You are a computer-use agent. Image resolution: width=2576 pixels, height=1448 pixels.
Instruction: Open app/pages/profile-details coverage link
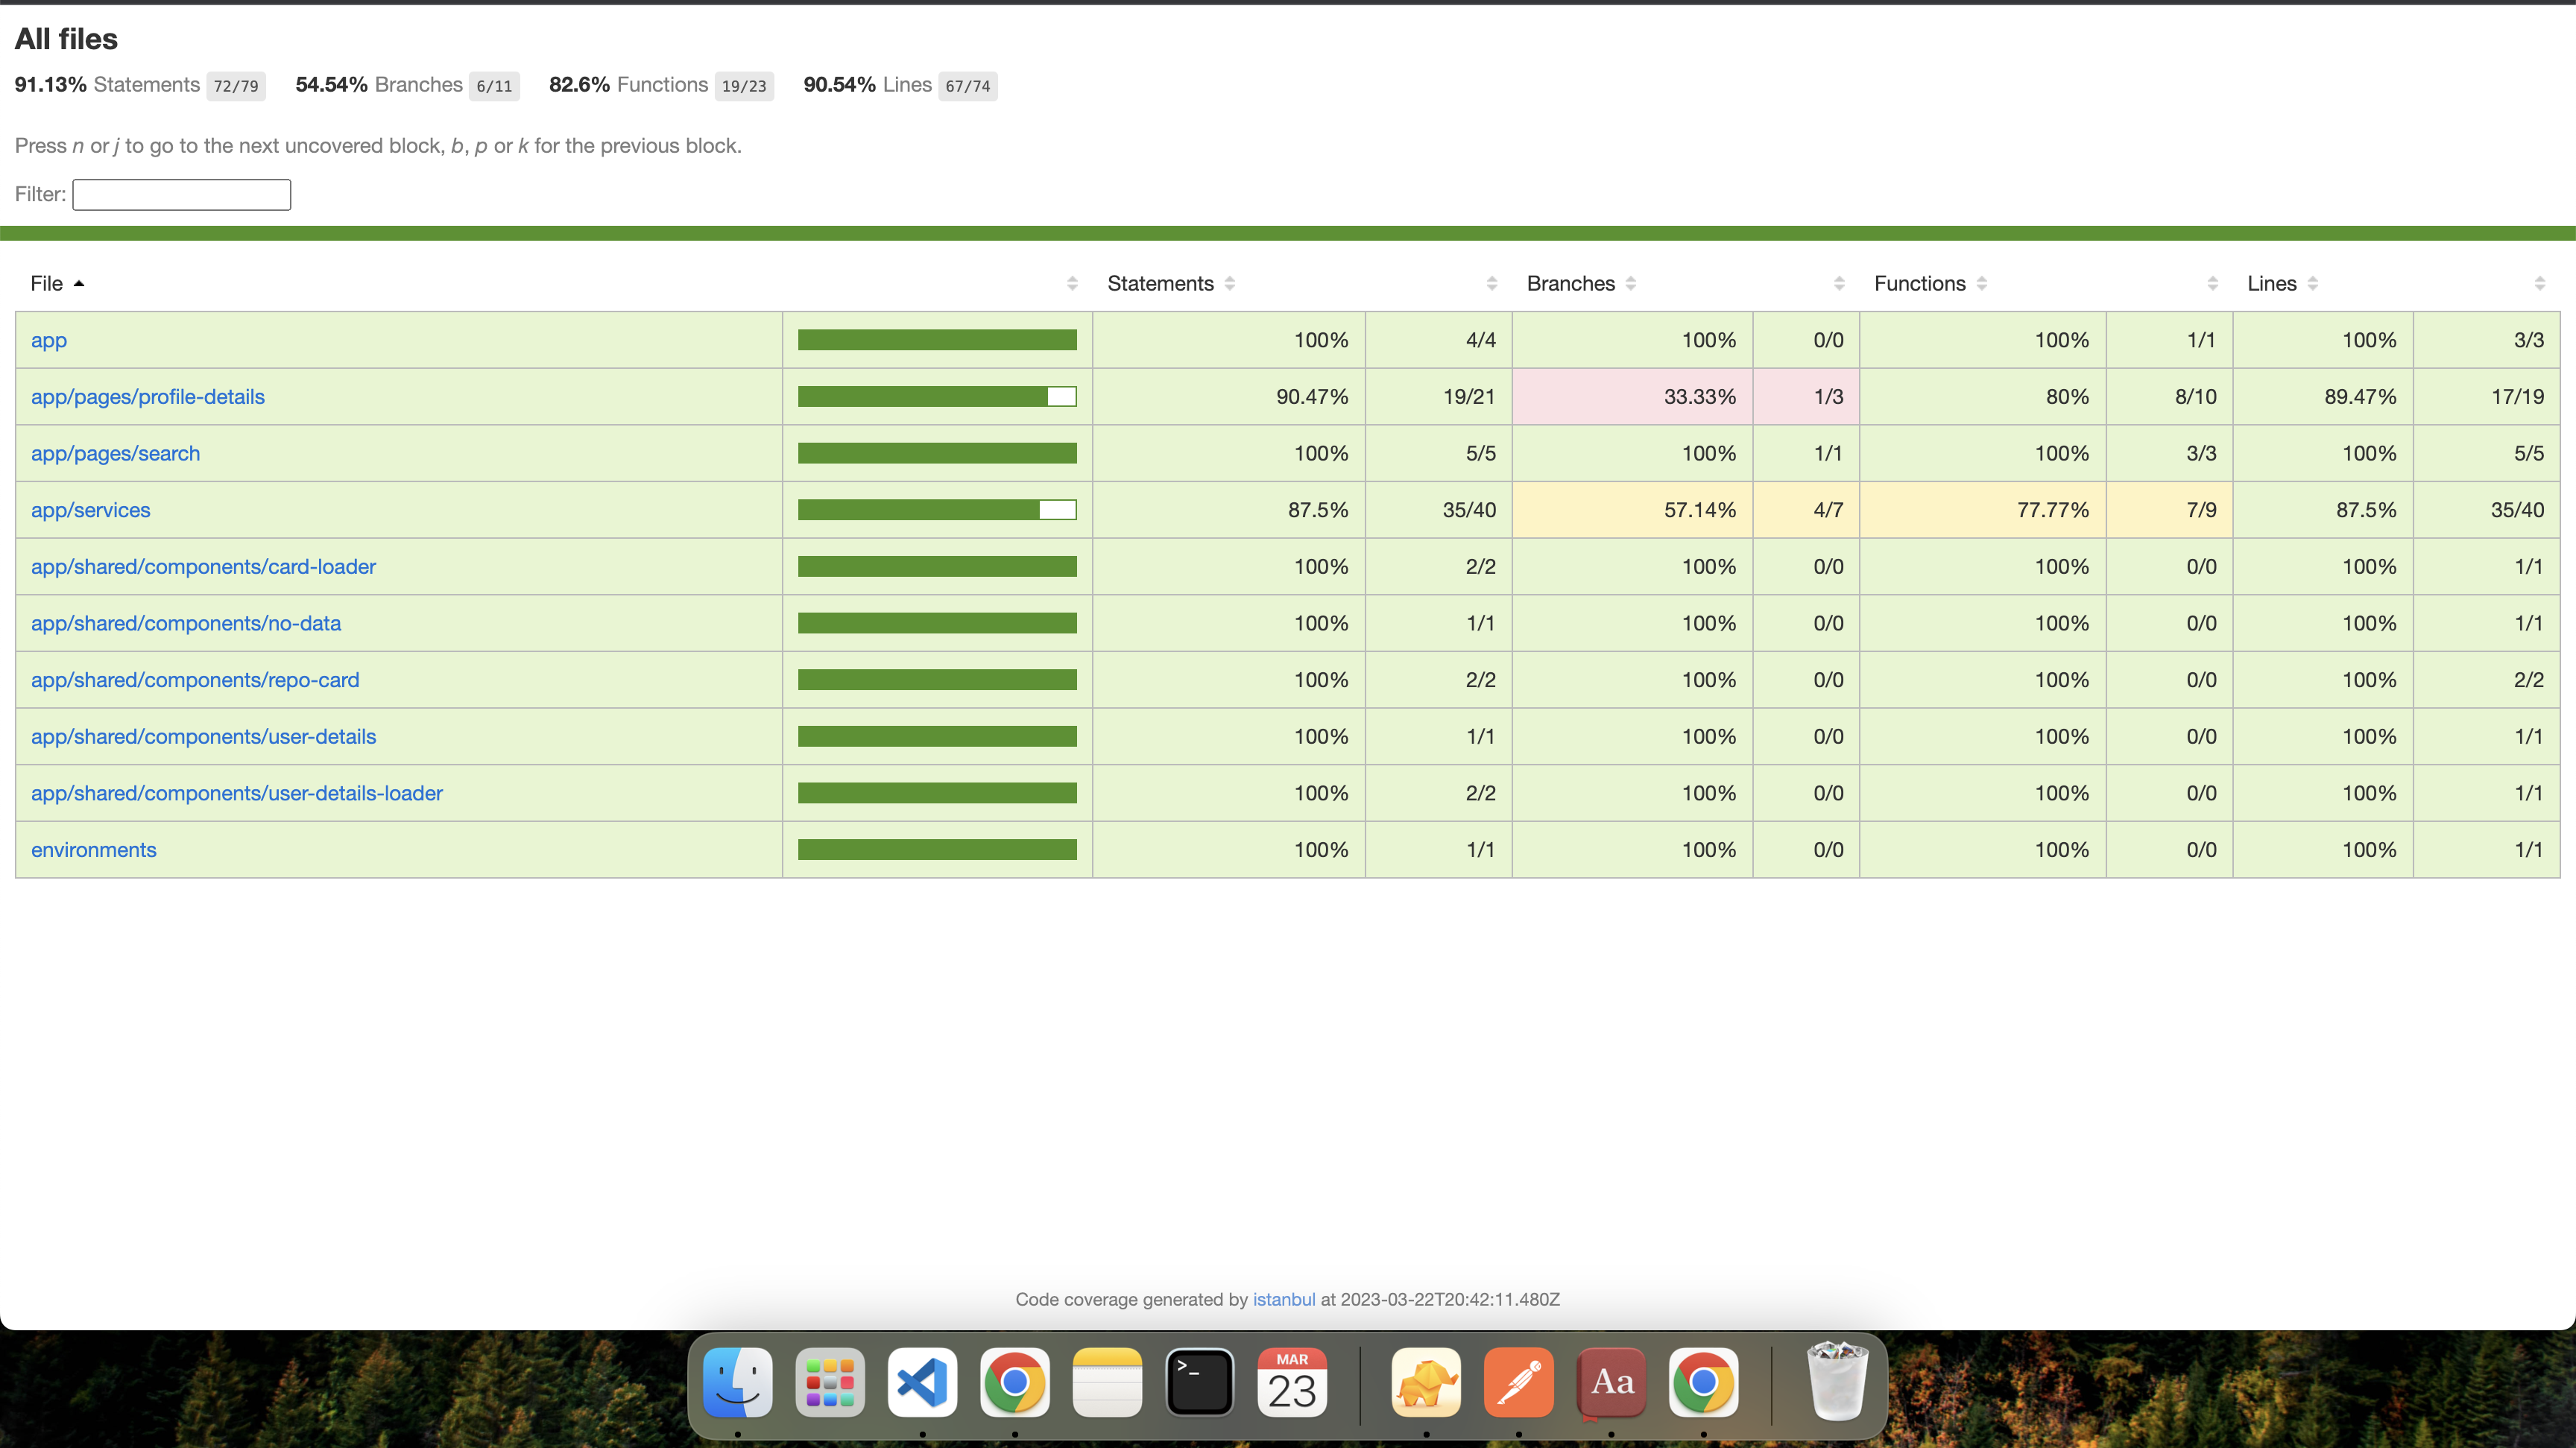pos(148,397)
